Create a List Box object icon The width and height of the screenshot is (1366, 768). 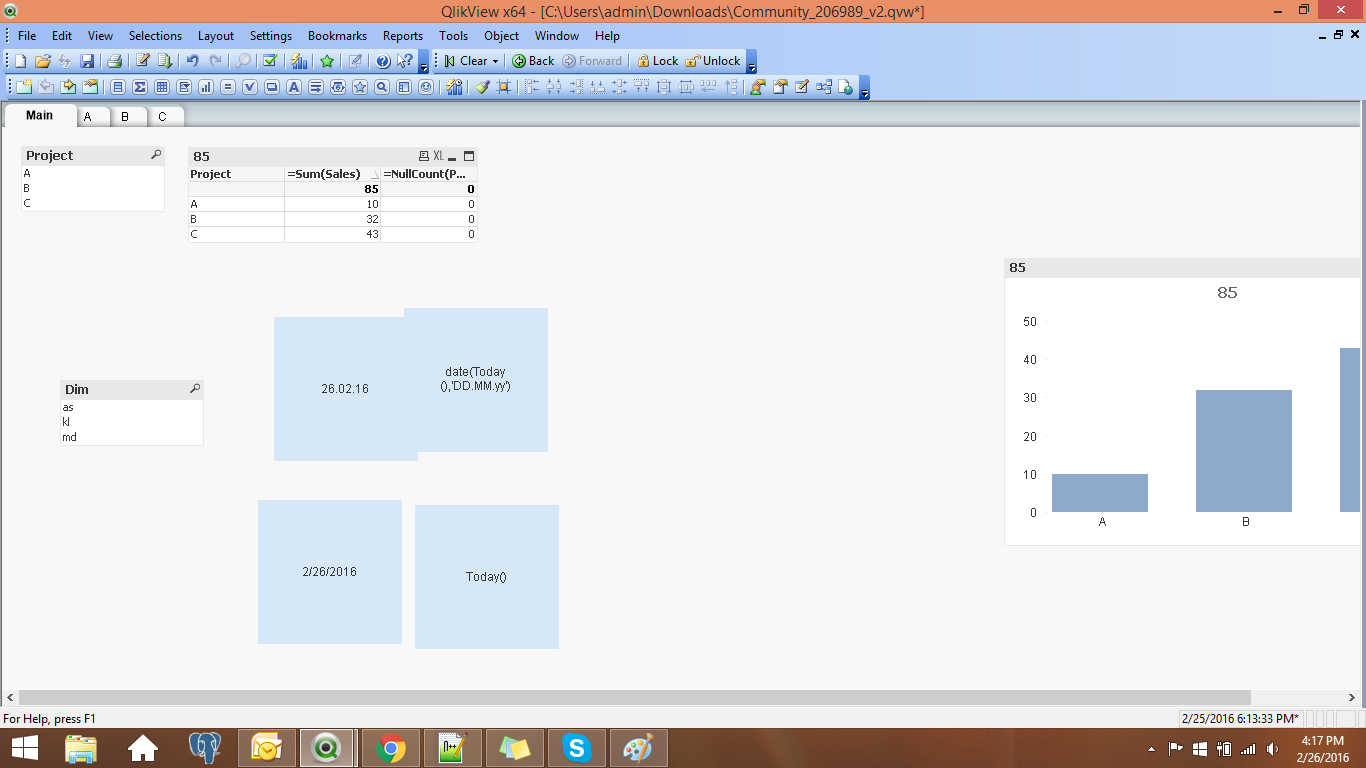(118, 87)
